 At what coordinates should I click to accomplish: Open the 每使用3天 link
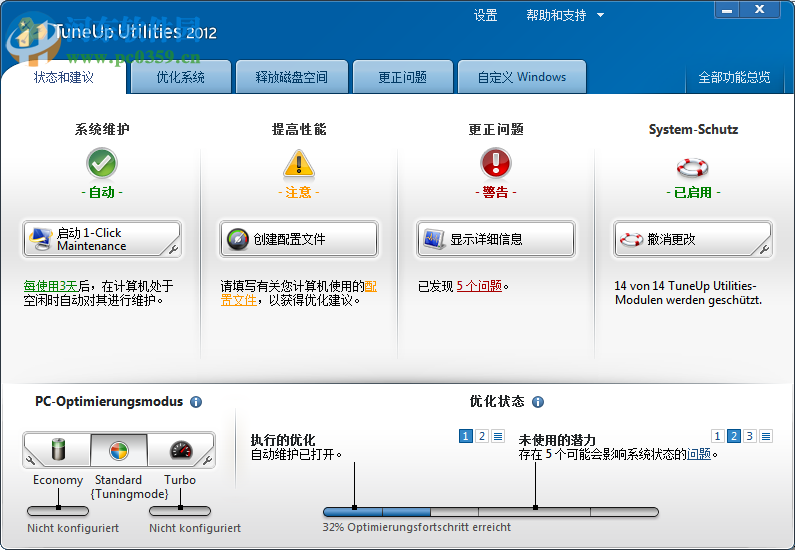(x=51, y=286)
